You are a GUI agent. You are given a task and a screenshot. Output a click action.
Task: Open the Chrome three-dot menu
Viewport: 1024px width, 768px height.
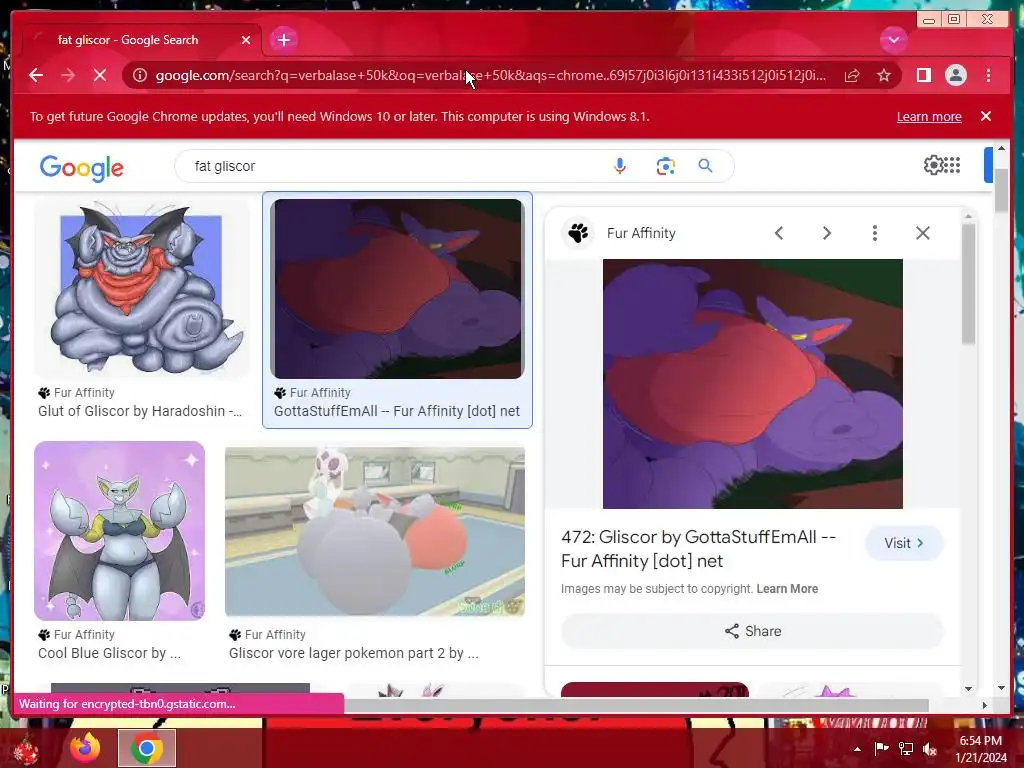pos(988,75)
